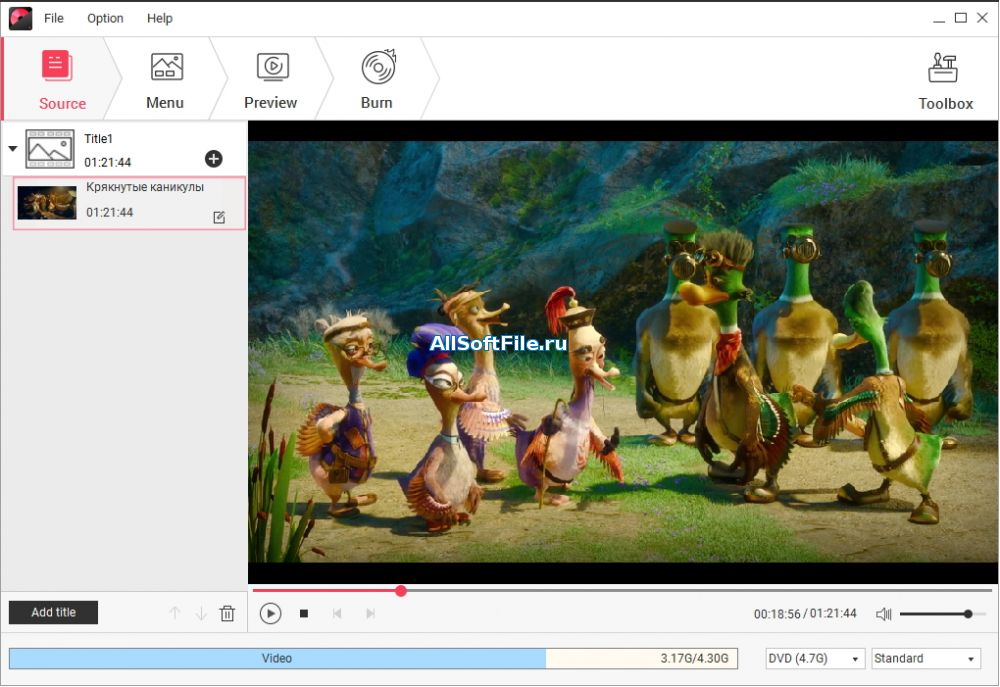
Task: Click the Video disc capacity bar
Action: coord(373,658)
